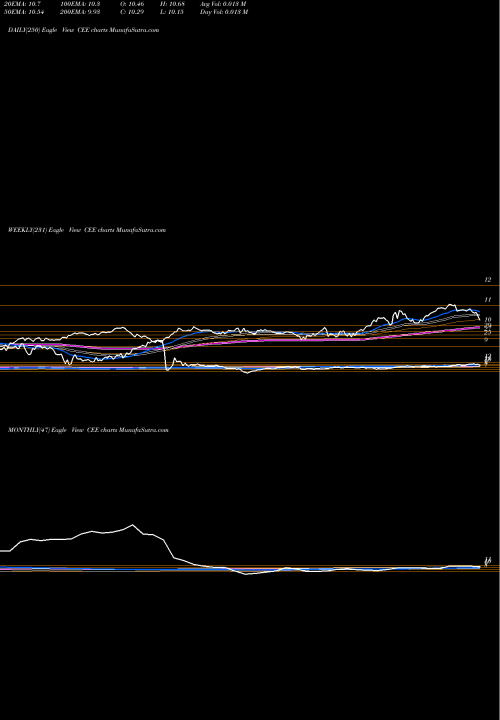500x720 pixels.
Task: Click the Avg Vol reading
Action: click(224, 4)
